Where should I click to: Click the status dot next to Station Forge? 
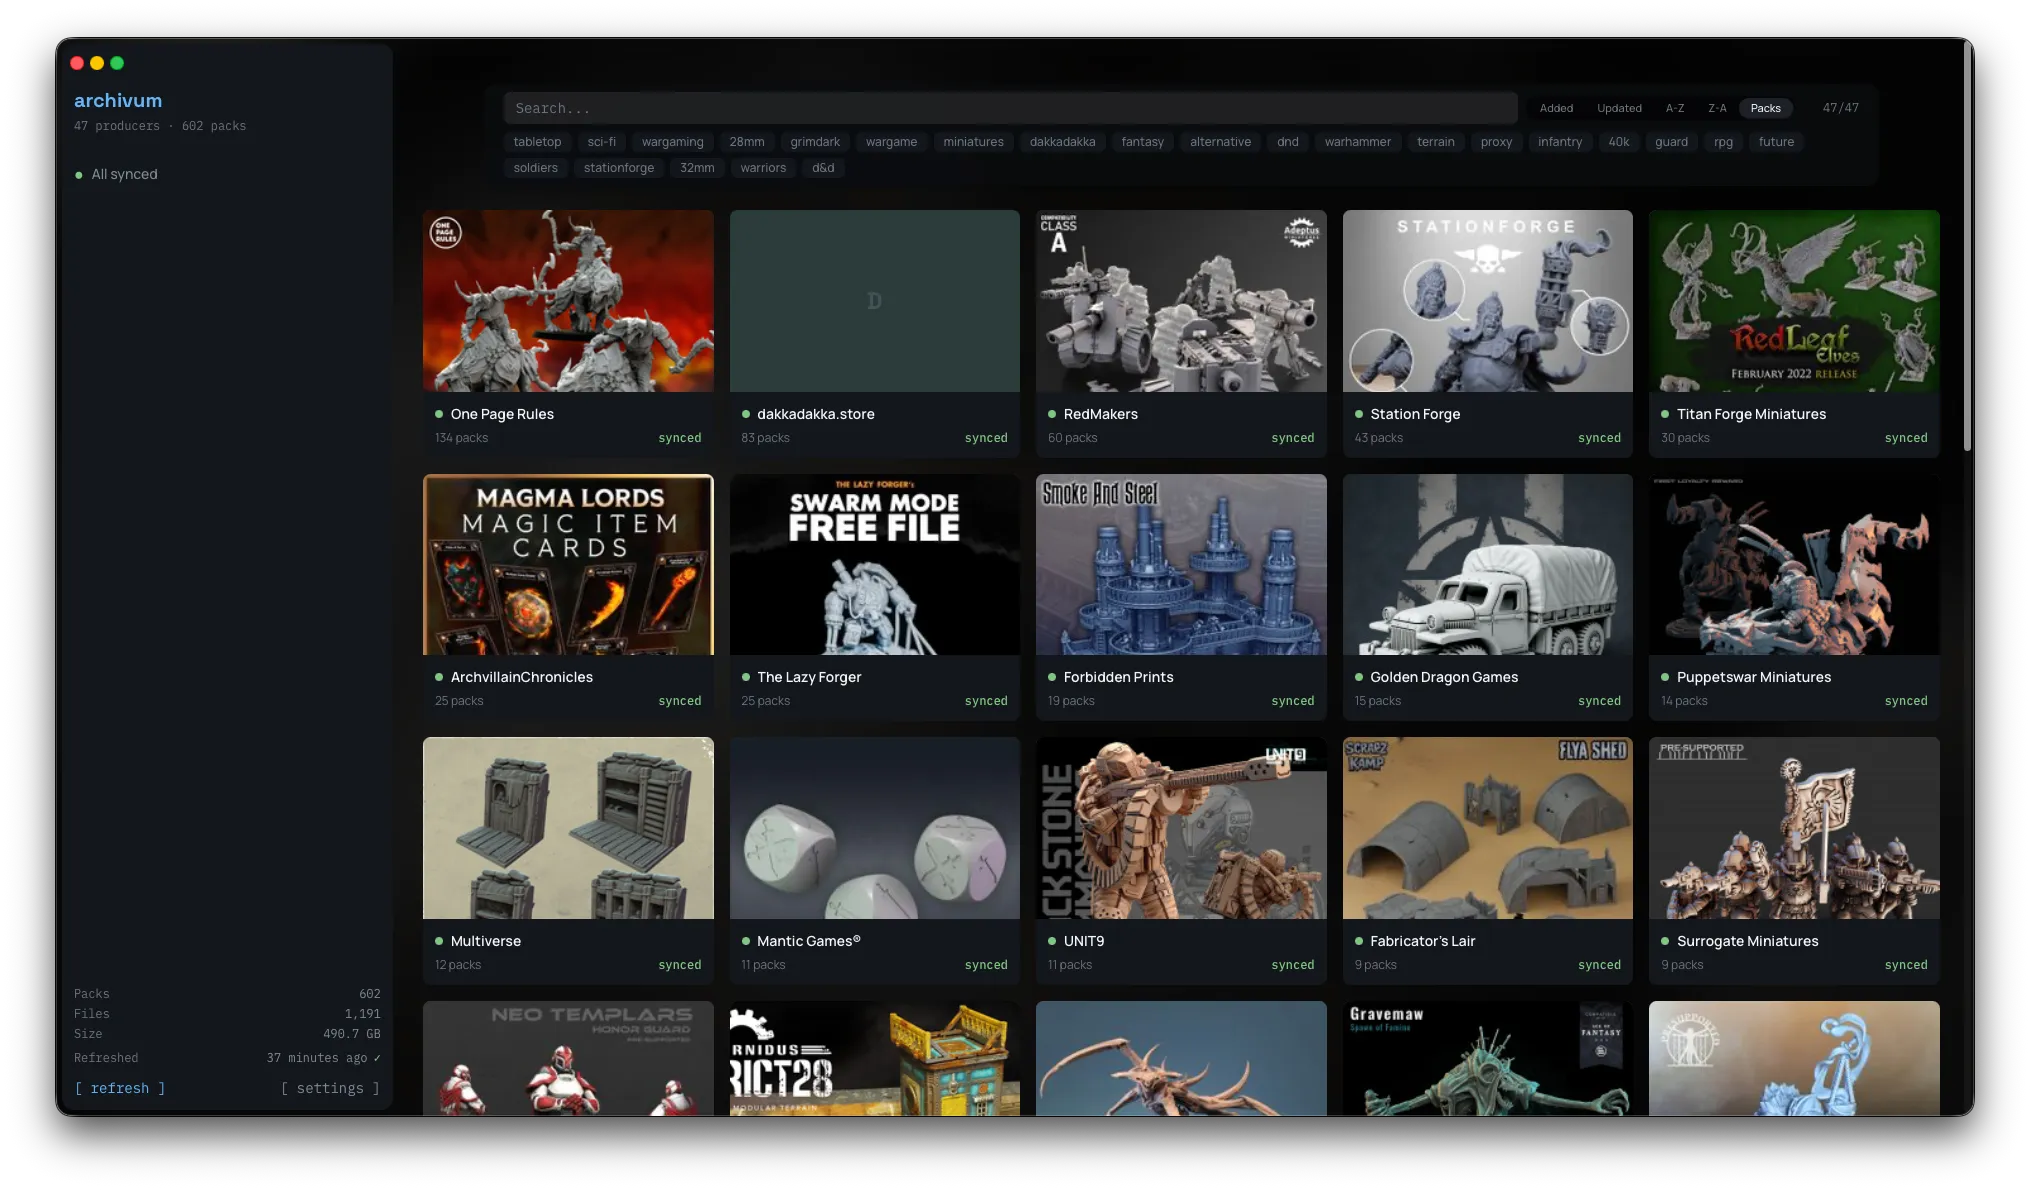(x=1358, y=414)
